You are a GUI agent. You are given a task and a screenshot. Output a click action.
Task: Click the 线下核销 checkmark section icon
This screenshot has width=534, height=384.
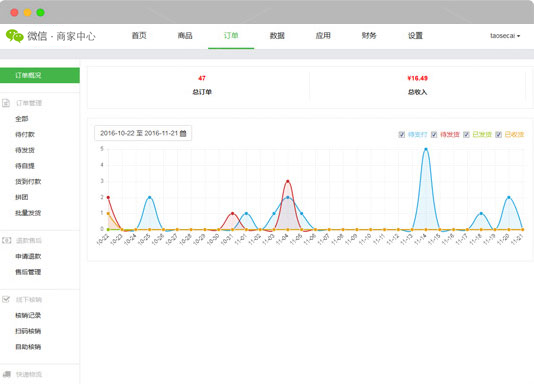click(x=6, y=300)
